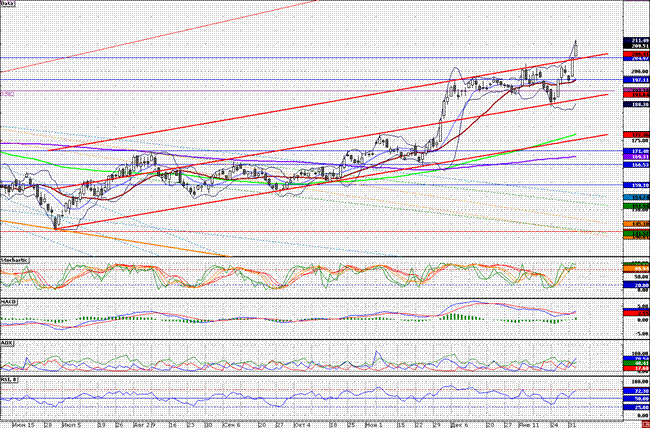Open the MACD indicator panel label
Screen dimensions: 650x428
click(x=8, y=303)
